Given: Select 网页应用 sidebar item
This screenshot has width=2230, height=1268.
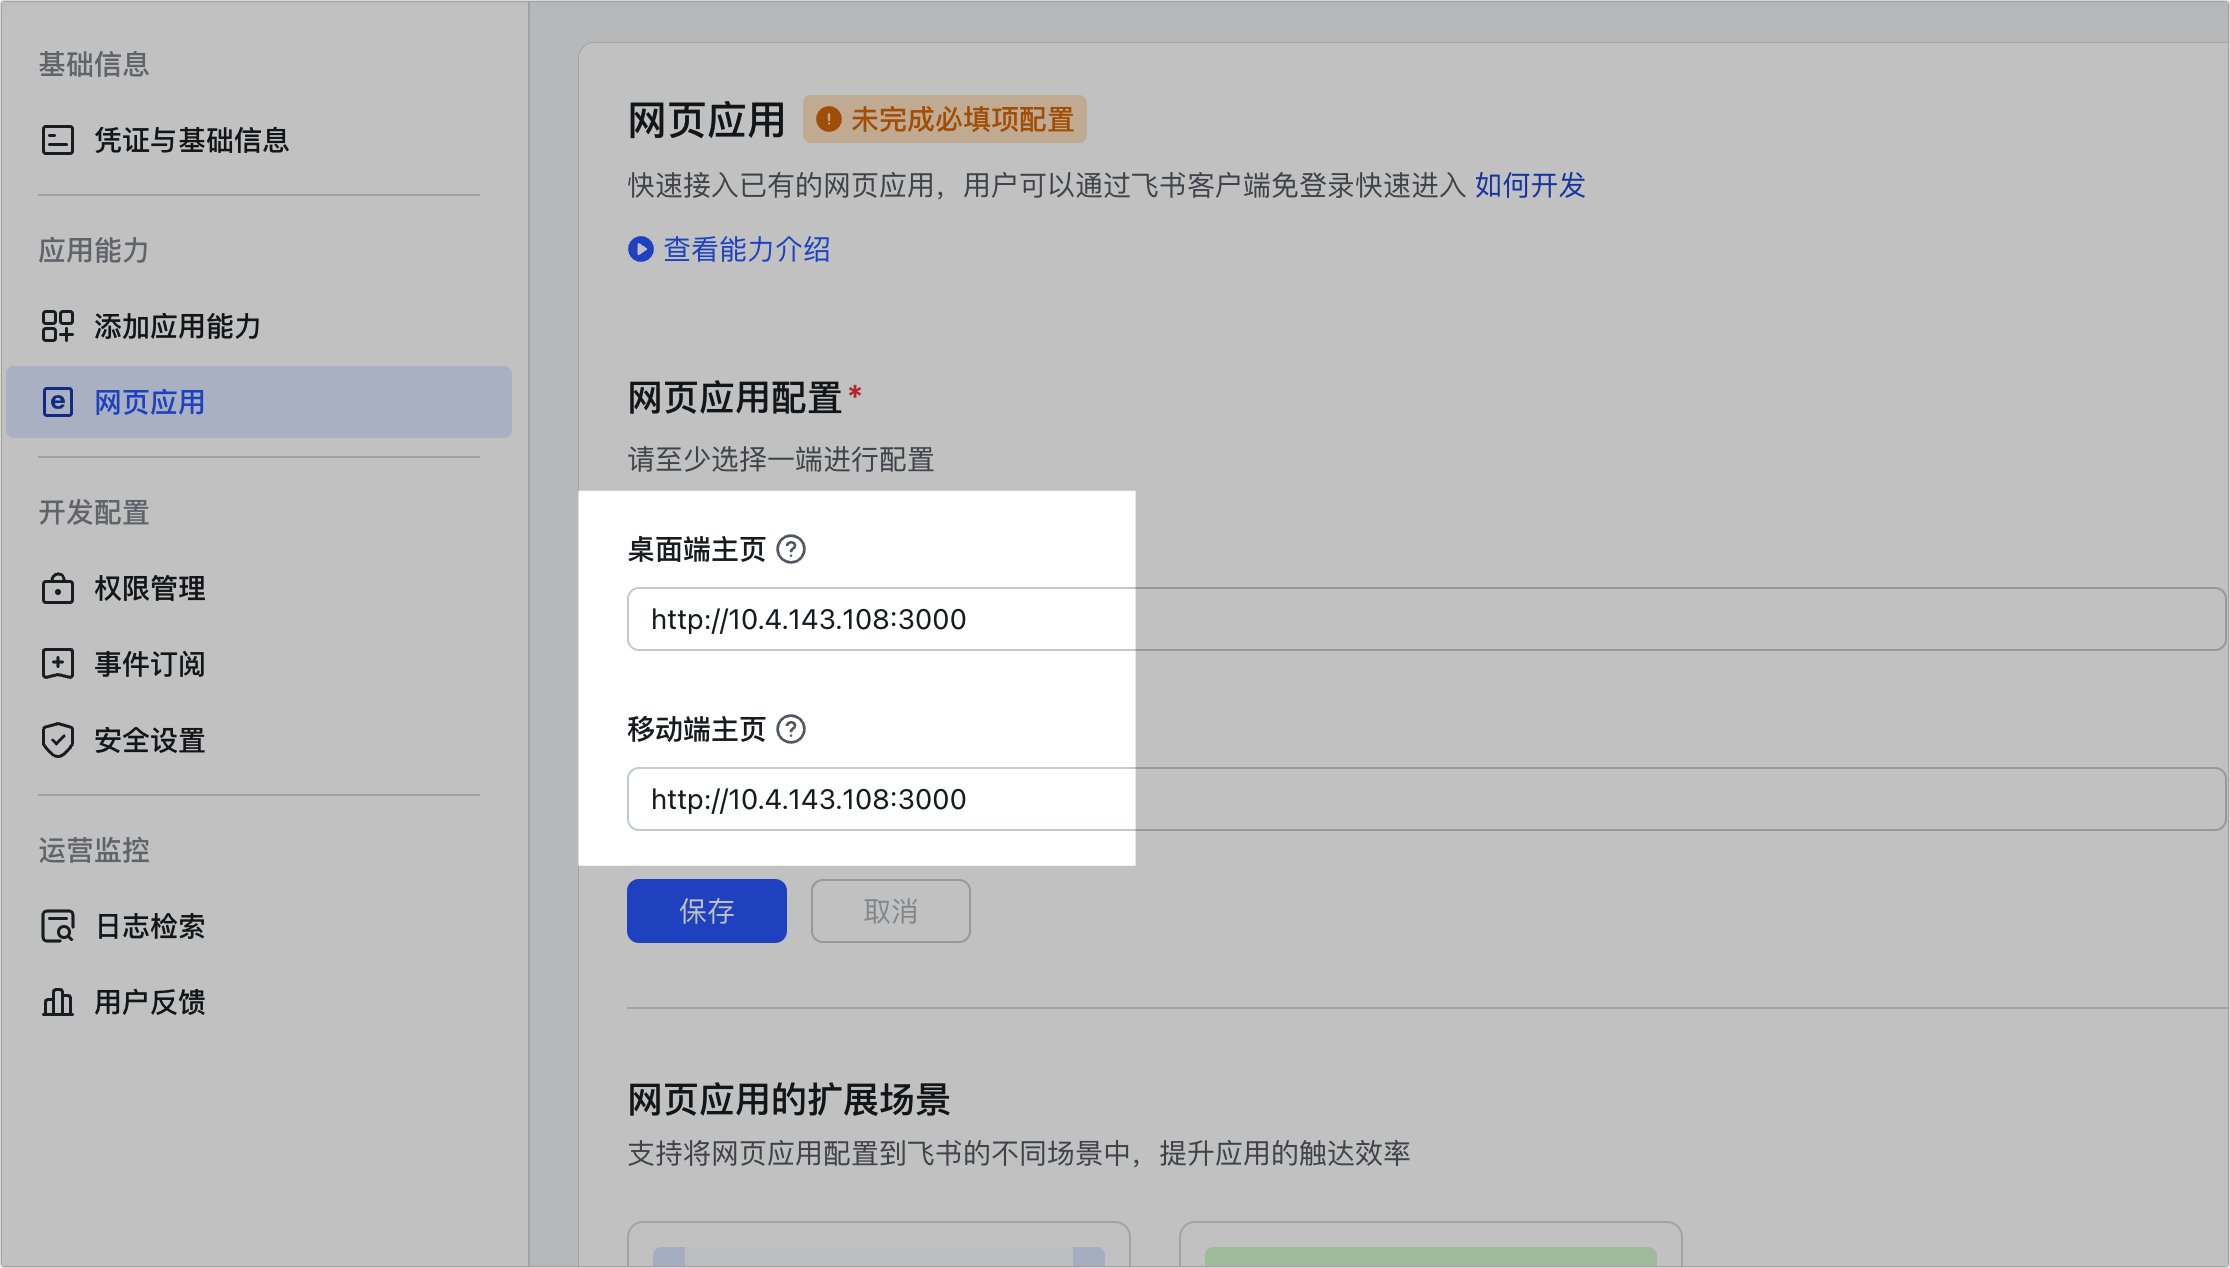Looking at the screenshot, I should coord(150,402).
